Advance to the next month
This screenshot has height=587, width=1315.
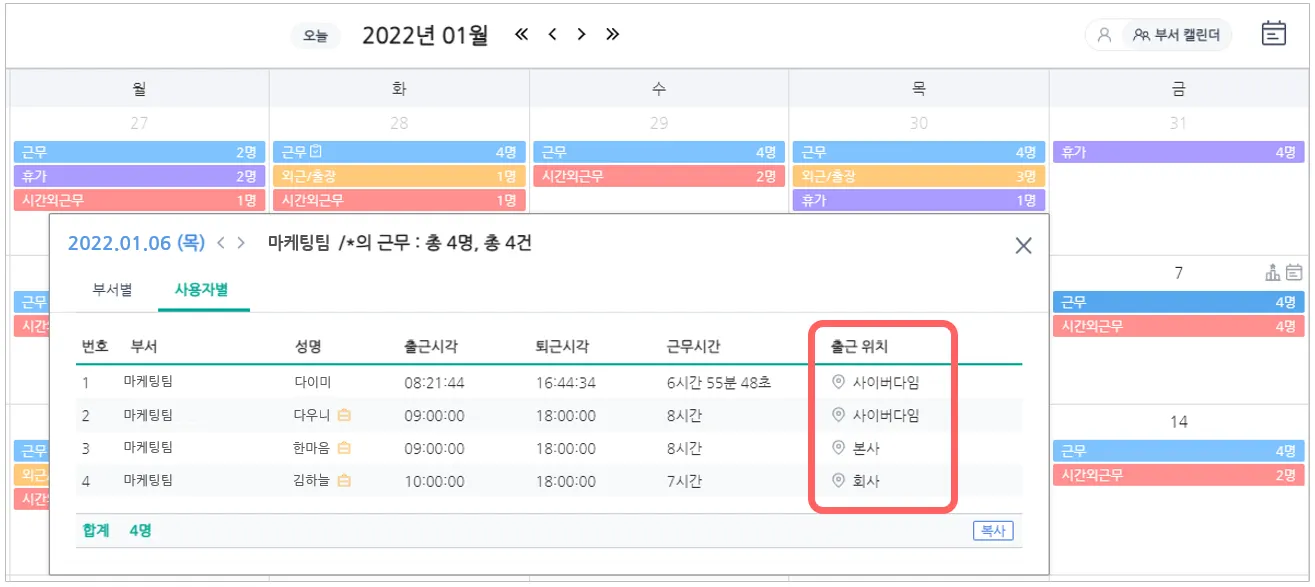click(582, 35)
